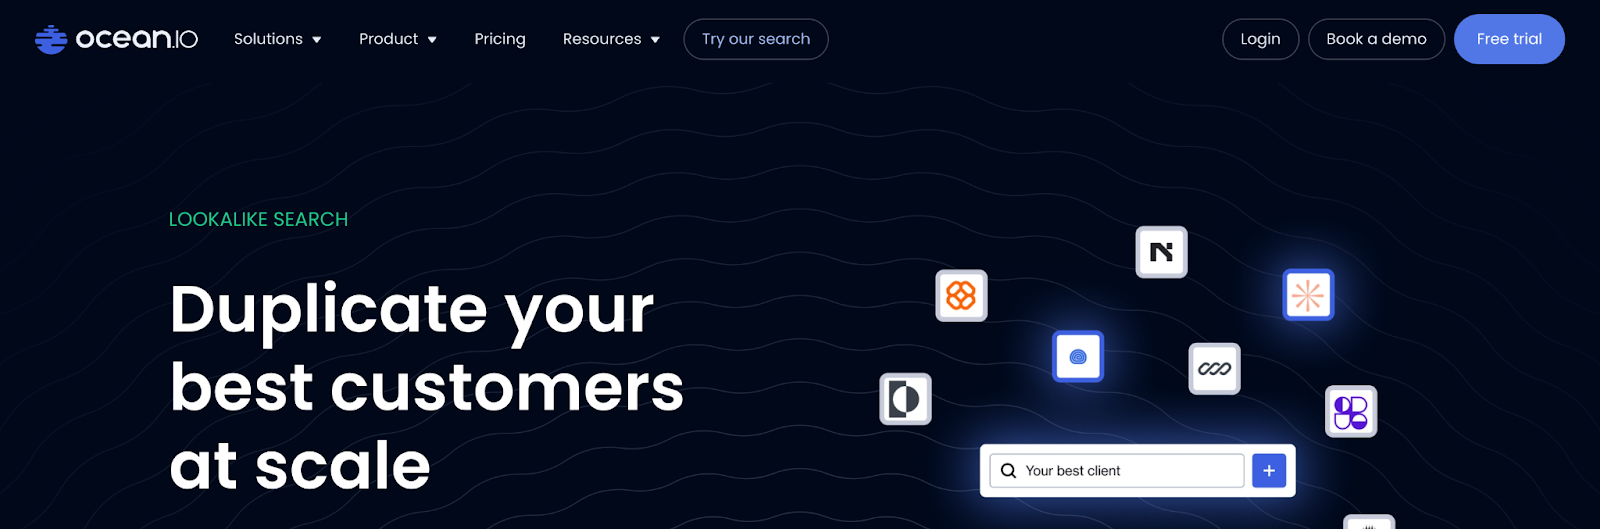The width and height of the screenshot is (1600, 529).
Task: Focus the Your best client search field
Action: click(1130, 471)
